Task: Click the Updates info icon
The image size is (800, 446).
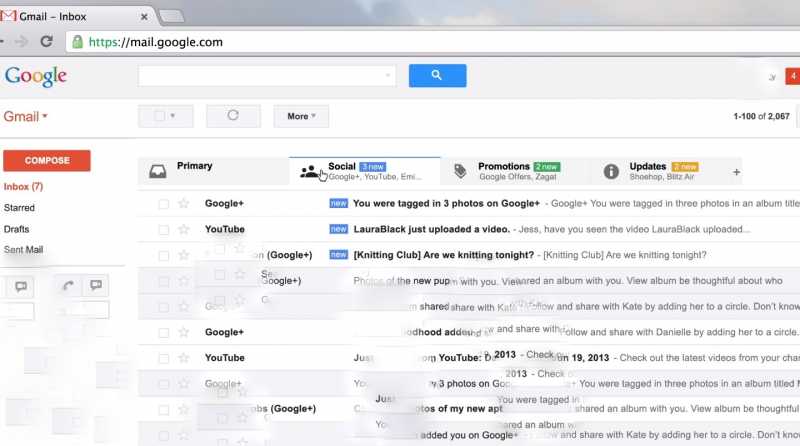Action: click(x=611, y=171)
